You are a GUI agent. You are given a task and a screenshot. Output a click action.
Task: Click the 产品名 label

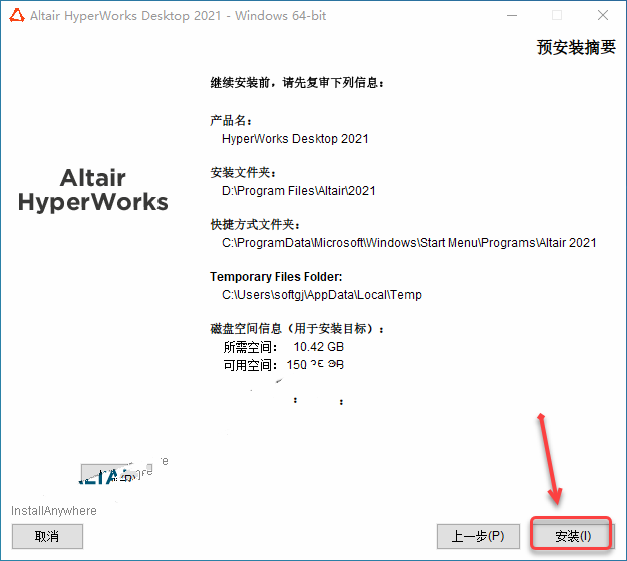point(231,120)
